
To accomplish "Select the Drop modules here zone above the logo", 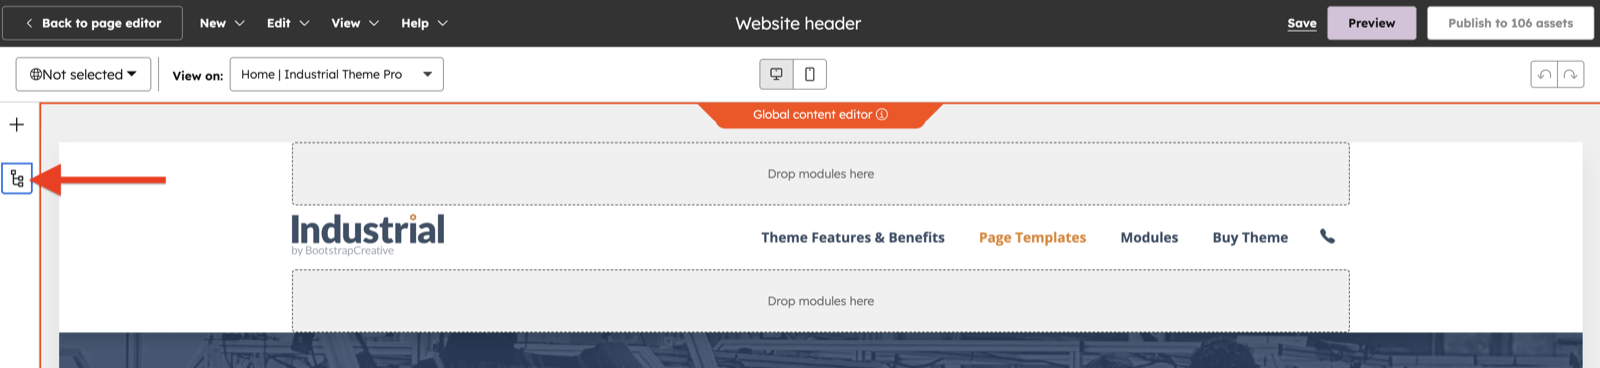I will pos(821,174).
